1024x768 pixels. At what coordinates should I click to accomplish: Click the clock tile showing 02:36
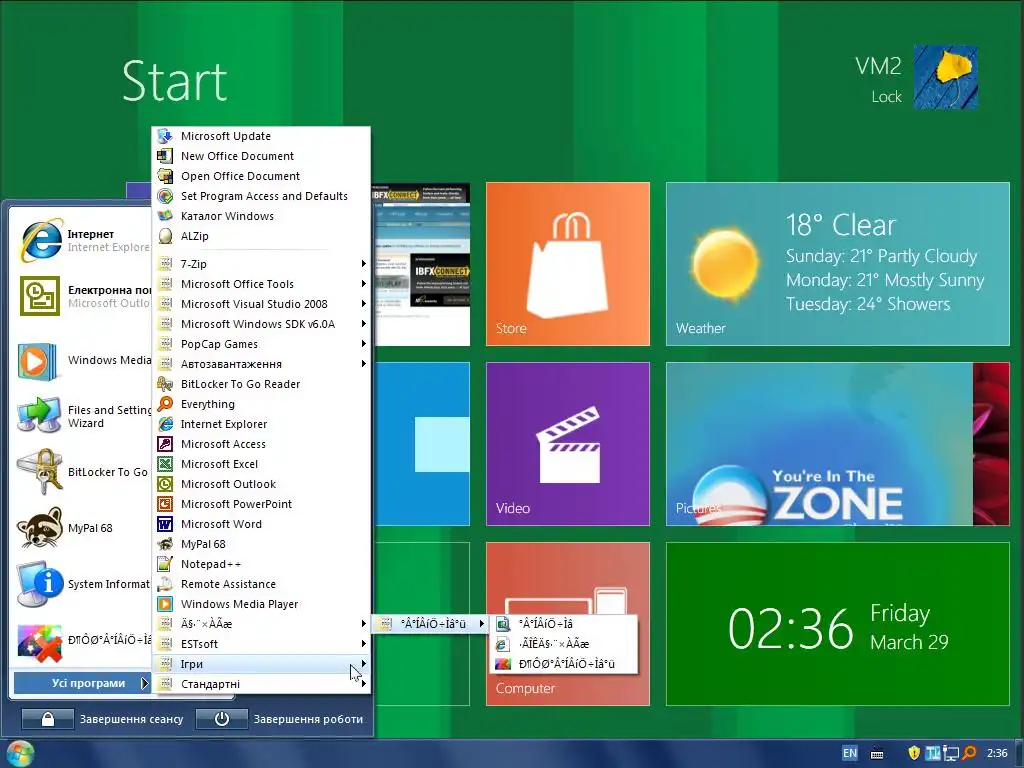coord(837,624)
